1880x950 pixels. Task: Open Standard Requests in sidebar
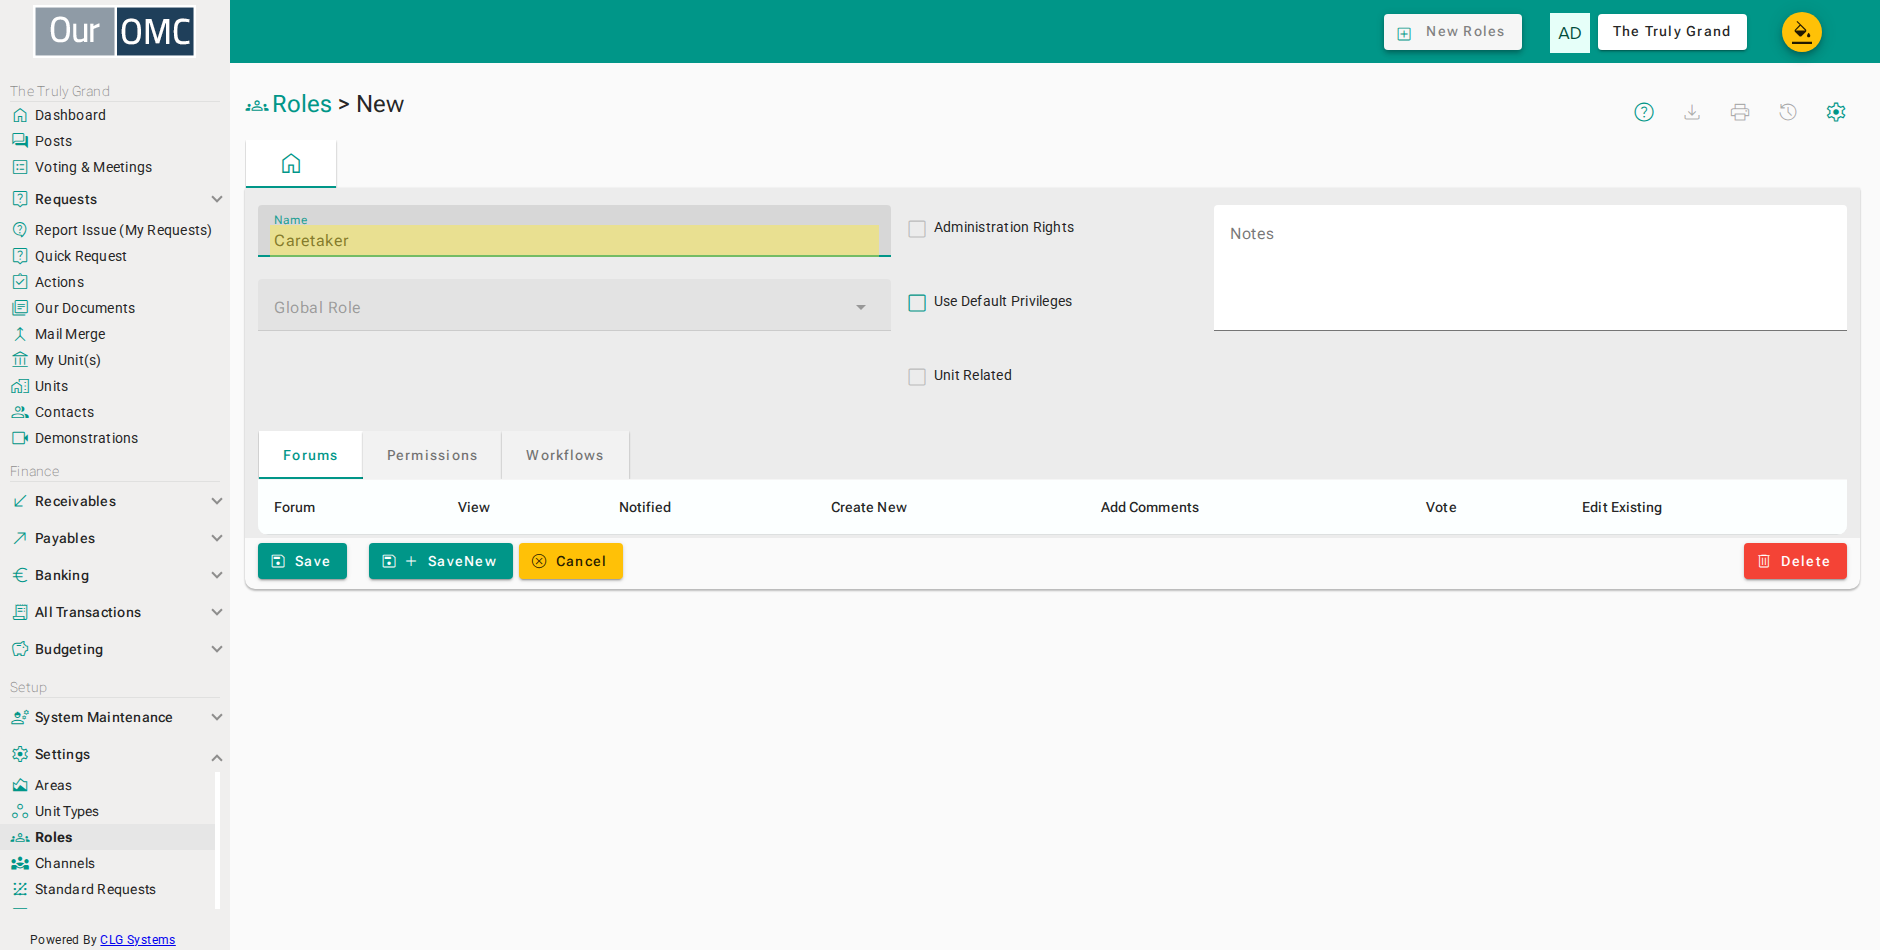click(95, 889)
